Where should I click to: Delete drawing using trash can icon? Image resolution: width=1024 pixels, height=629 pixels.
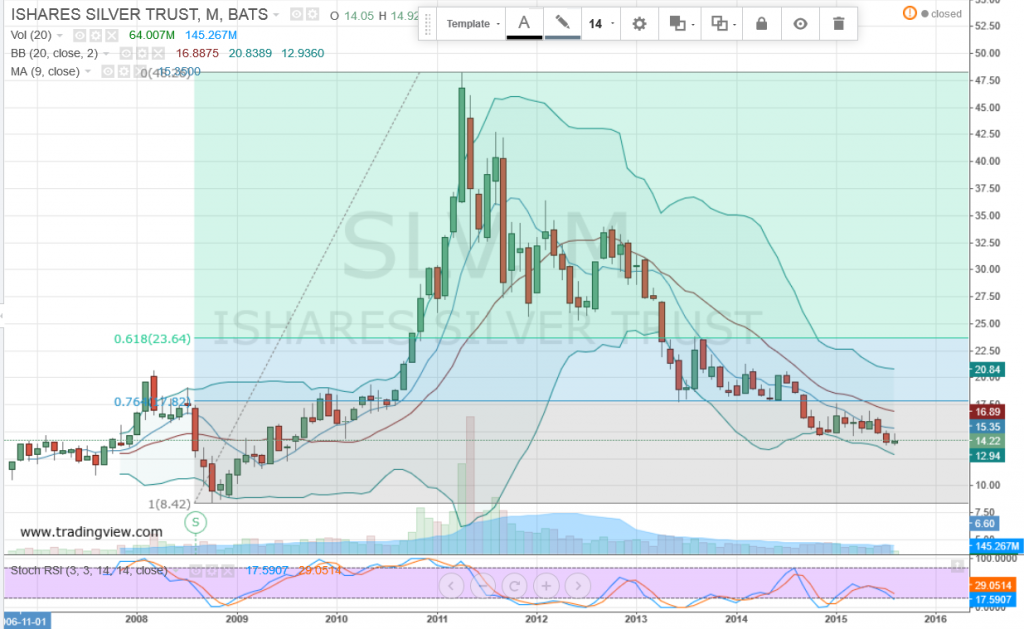[839, 24]
